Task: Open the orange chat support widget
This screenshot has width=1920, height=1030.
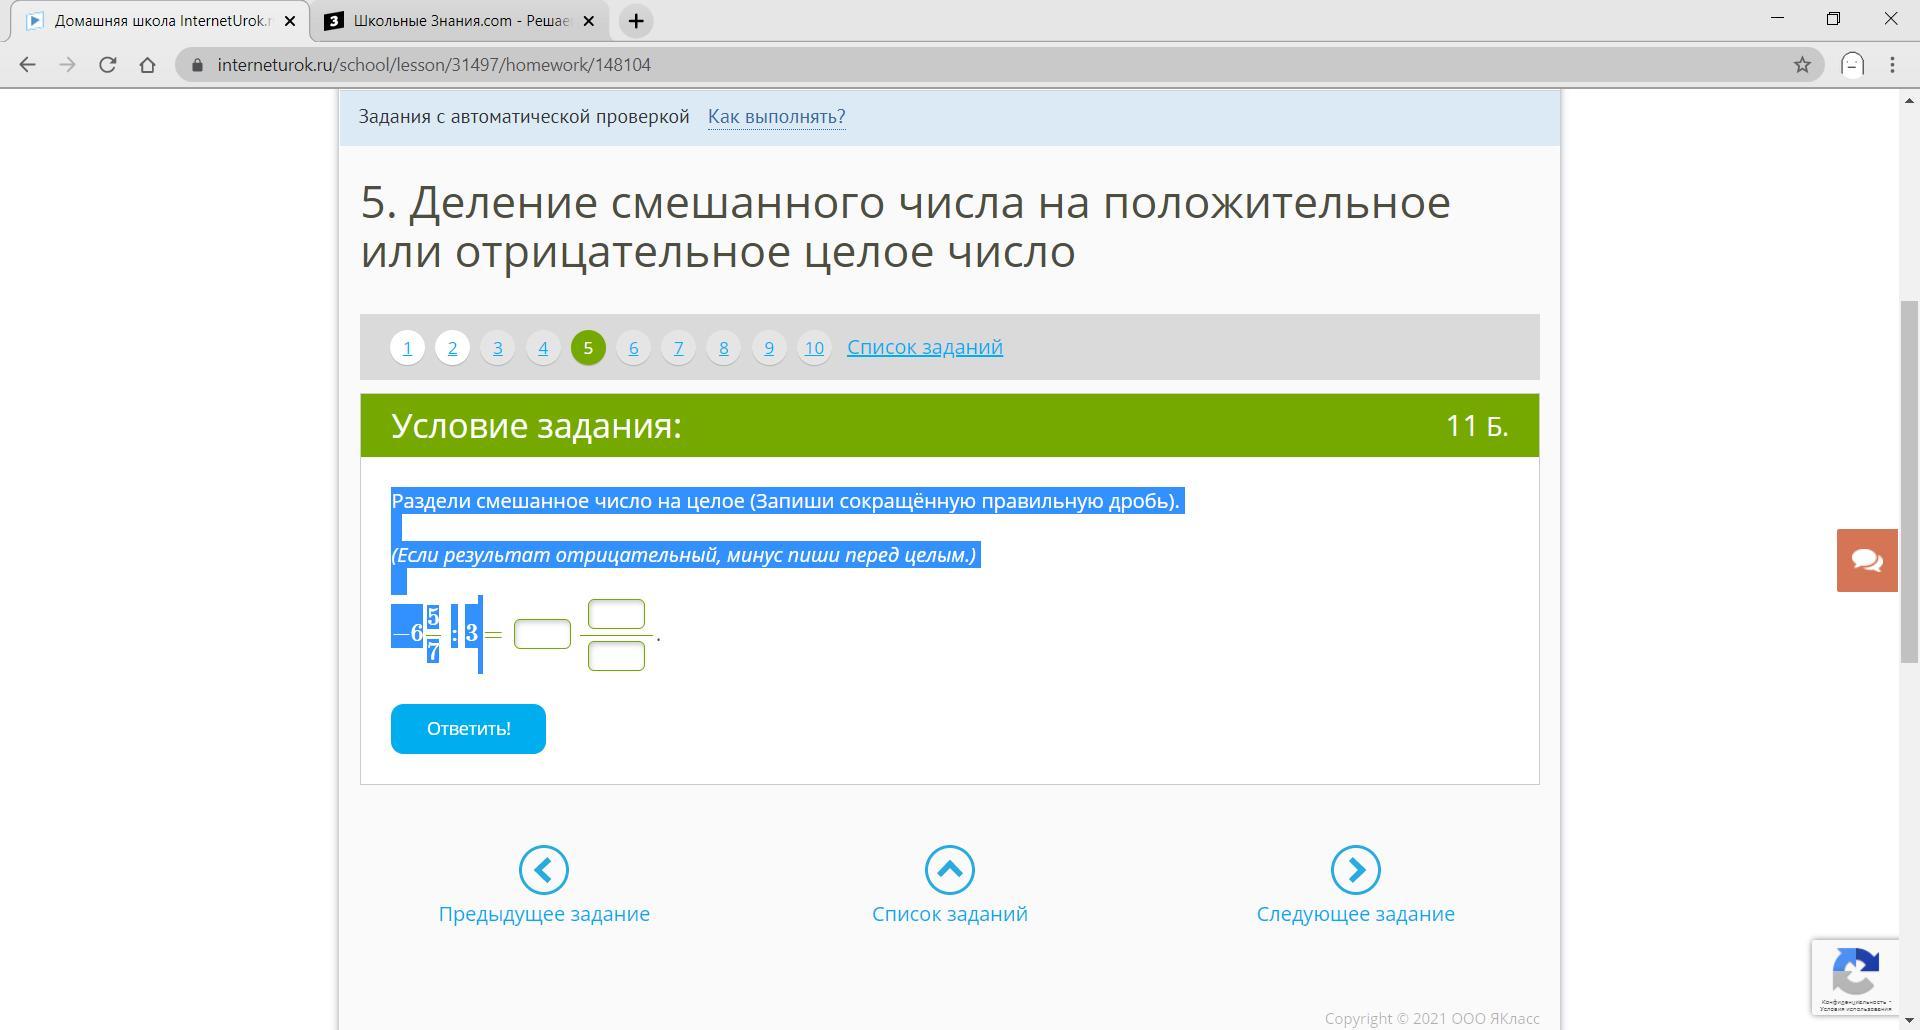Action: point(1867,560)
